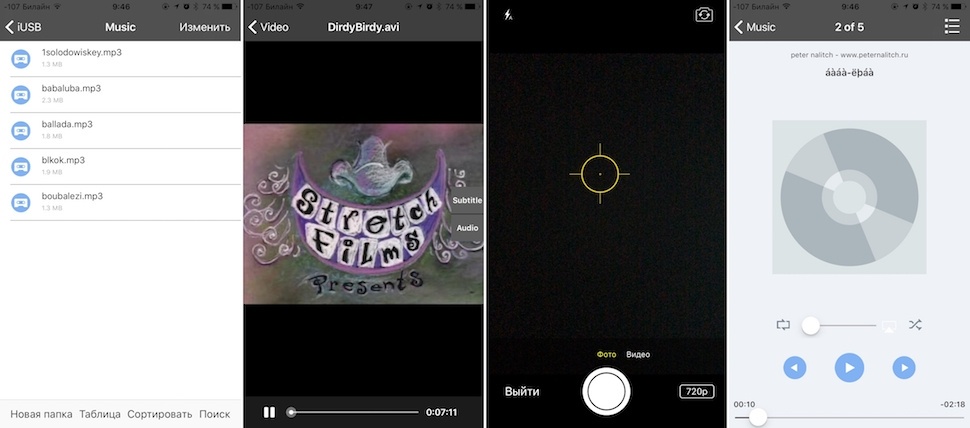The height and width of the screenshot is (428, 970).
Task: Skip to next track
Action: point(904,368)
